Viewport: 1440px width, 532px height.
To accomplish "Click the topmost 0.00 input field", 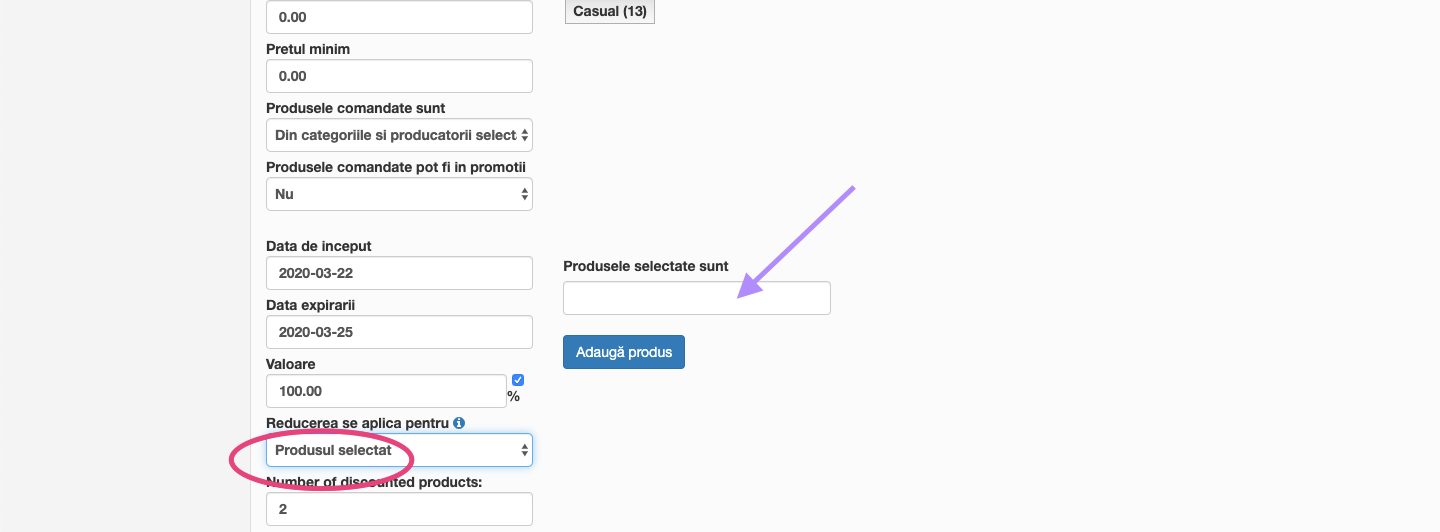I will pyautogui.click(x=399, y=17).
